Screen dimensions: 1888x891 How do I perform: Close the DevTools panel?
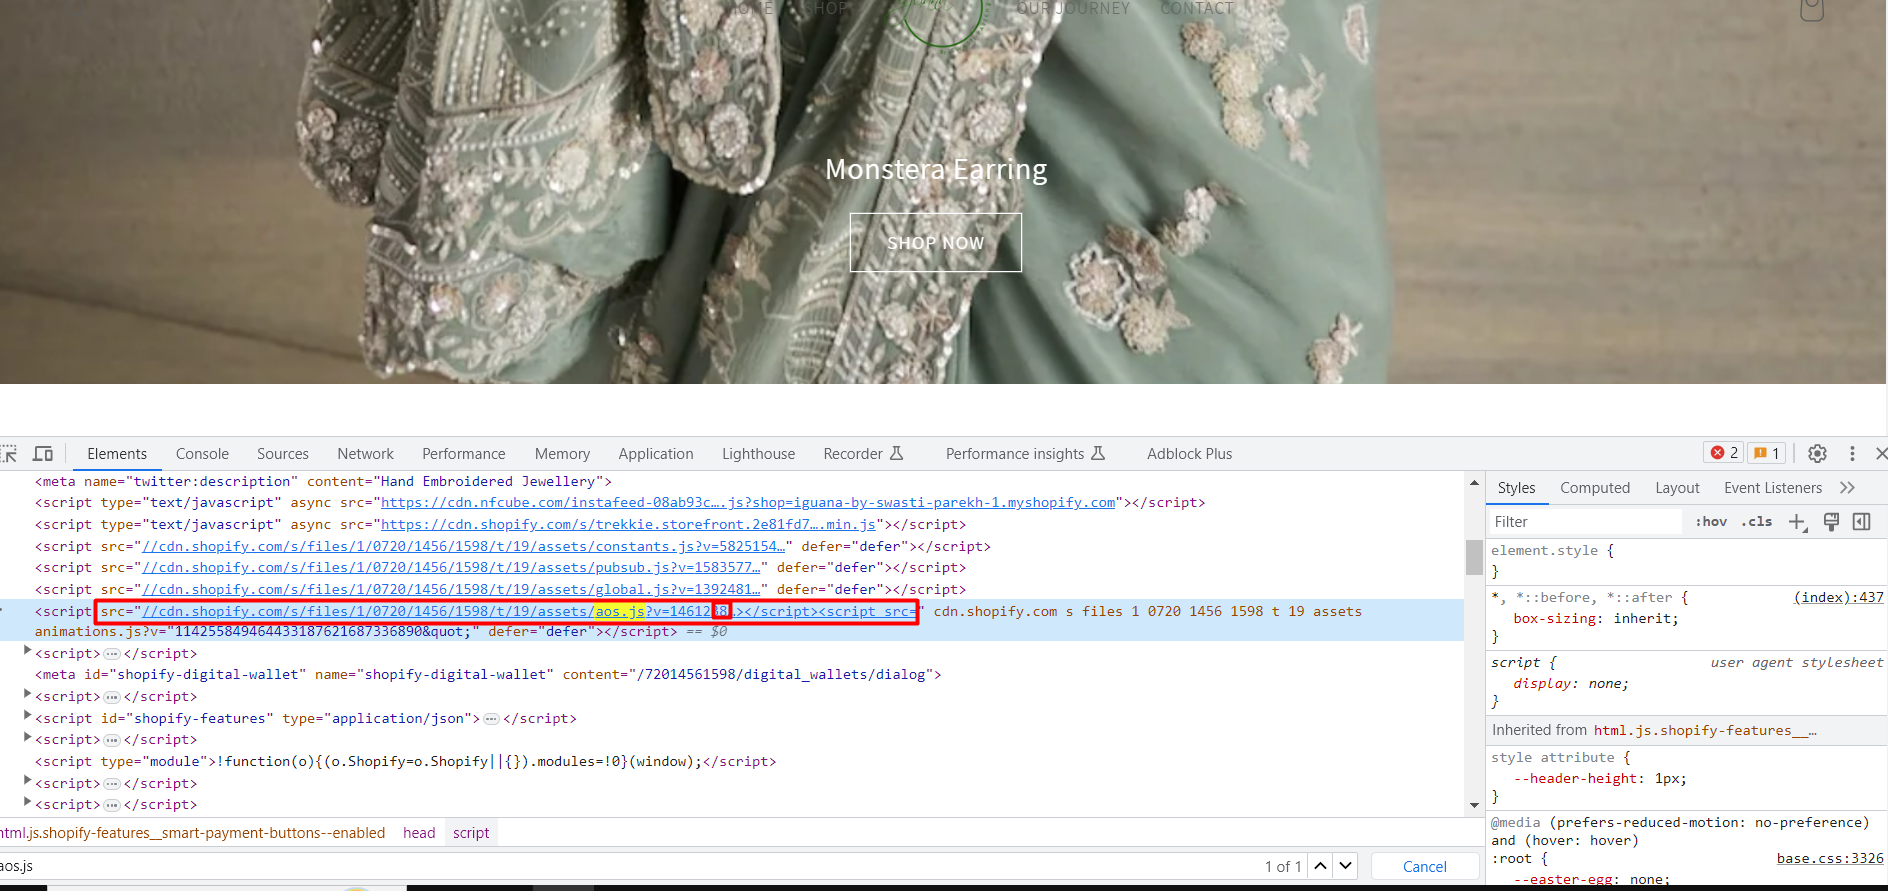tap(1881, 454)
